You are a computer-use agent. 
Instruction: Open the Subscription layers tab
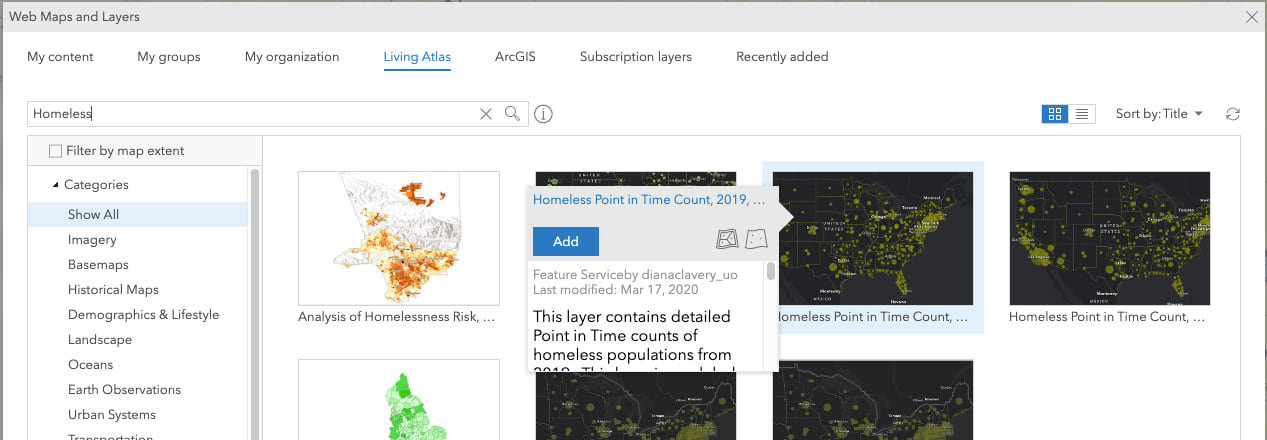(635, 57)
